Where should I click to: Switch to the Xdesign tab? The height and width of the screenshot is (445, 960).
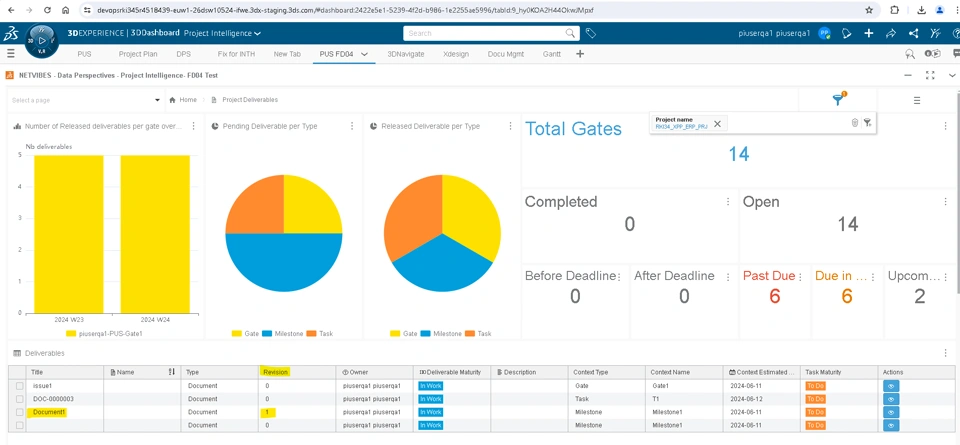click(x=456, y=54)
